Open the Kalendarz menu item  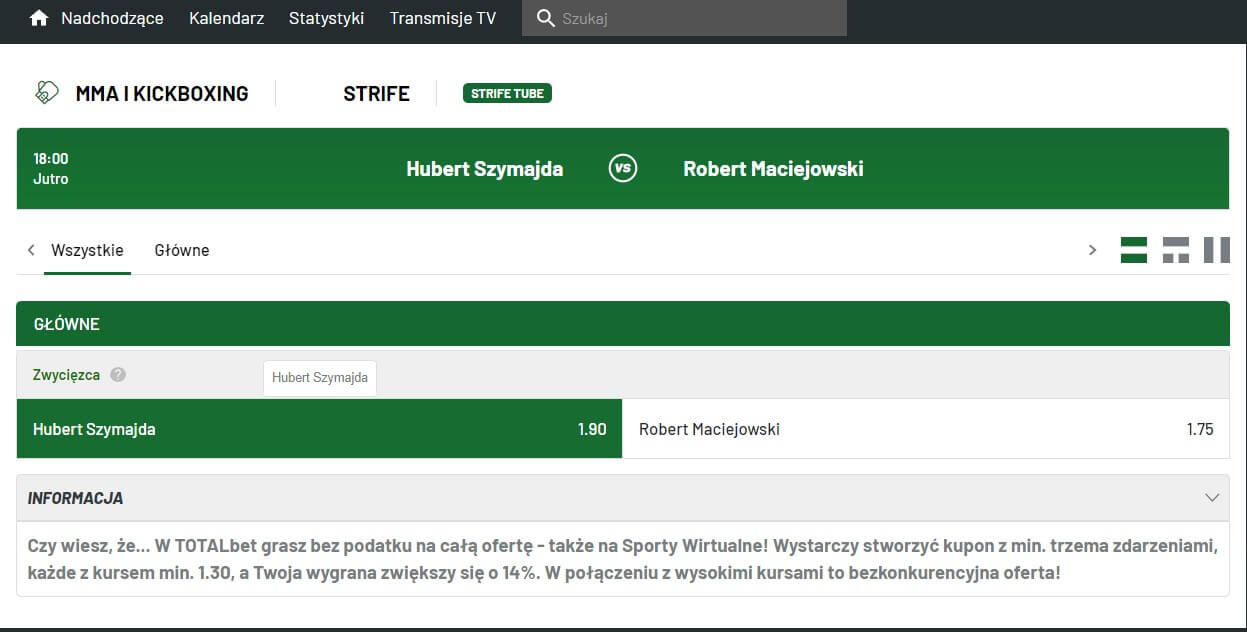pos(226,18)
